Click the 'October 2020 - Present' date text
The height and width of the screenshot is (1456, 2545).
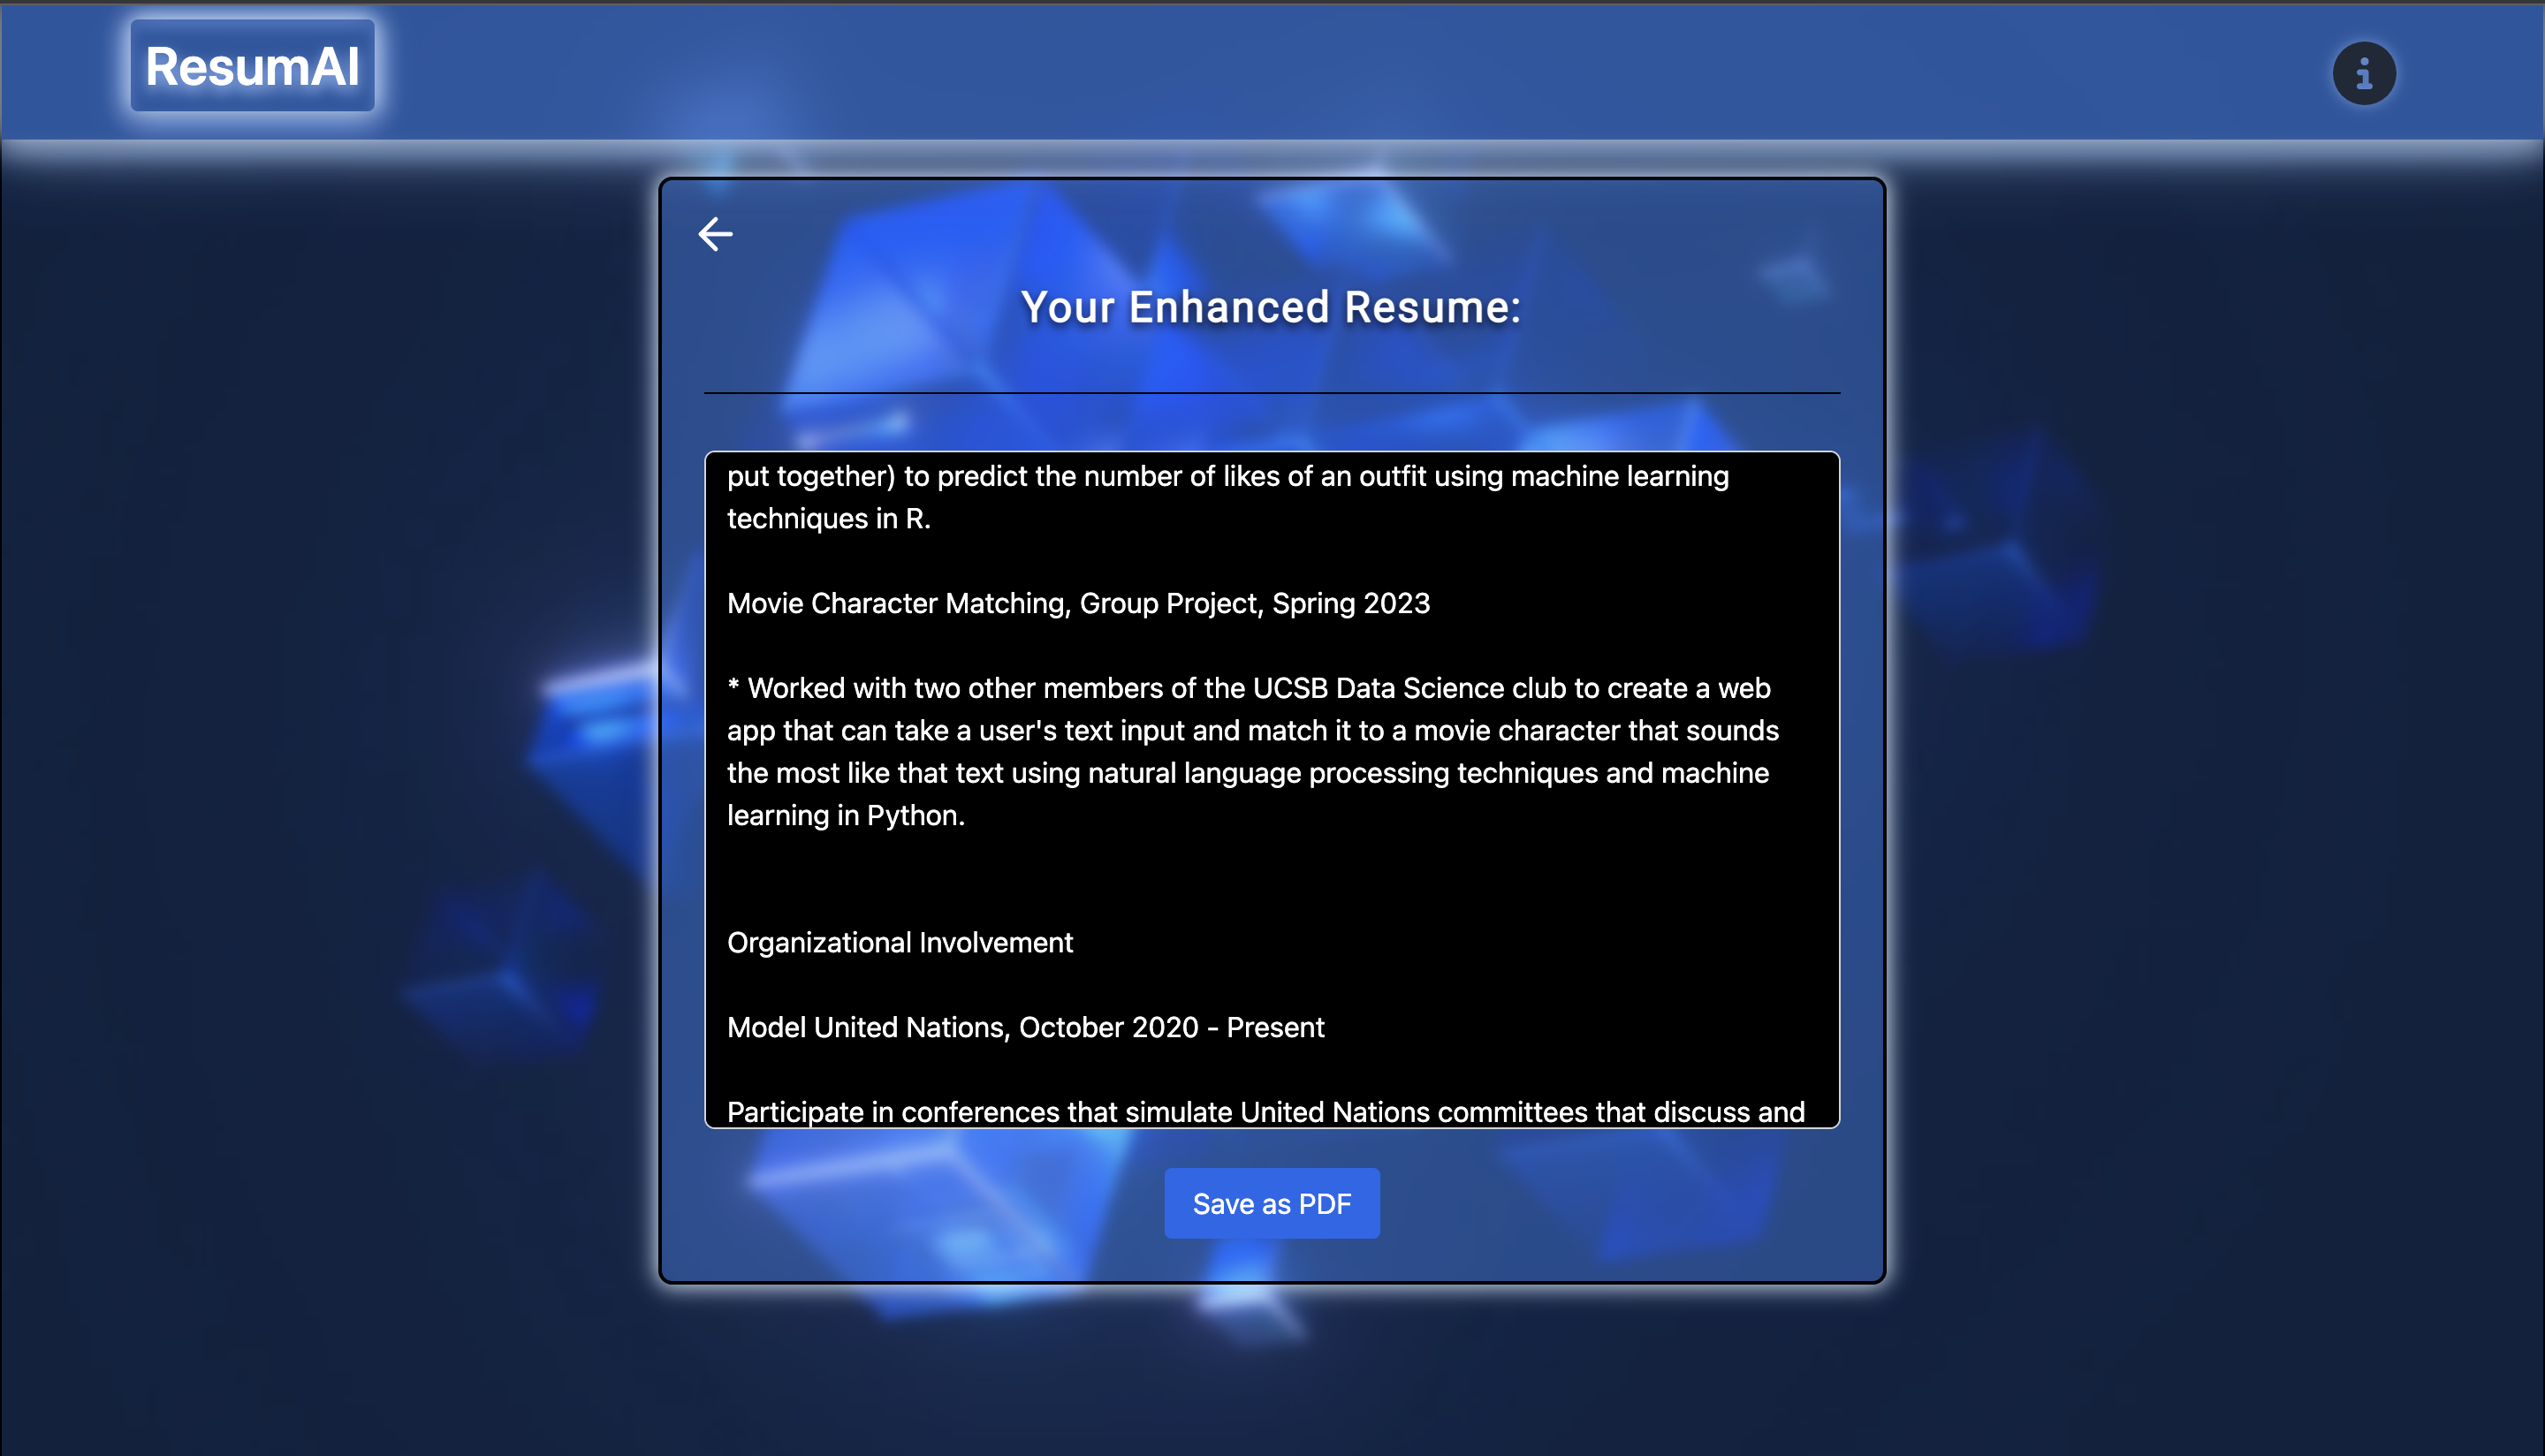pos(1171,1027)
